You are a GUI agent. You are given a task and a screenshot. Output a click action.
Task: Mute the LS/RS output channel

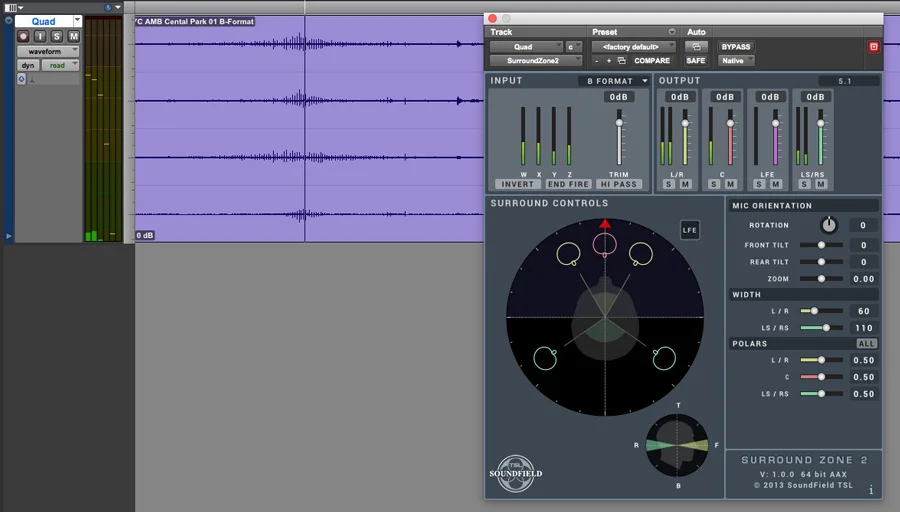[821, 184]
